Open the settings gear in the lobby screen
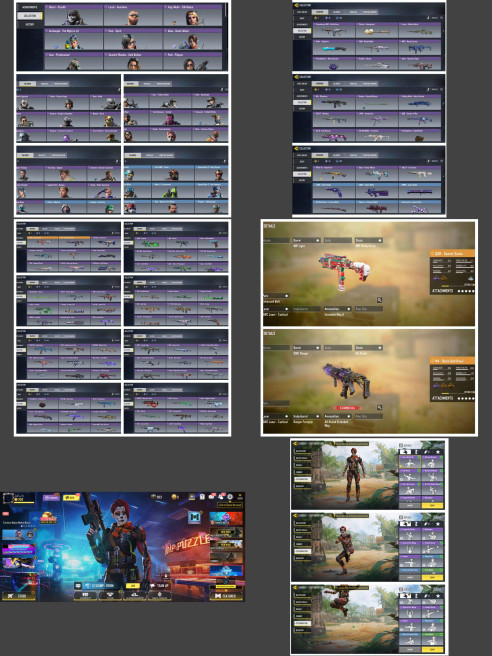The height and width of the screenshot is (656, 492). [230, 497]
